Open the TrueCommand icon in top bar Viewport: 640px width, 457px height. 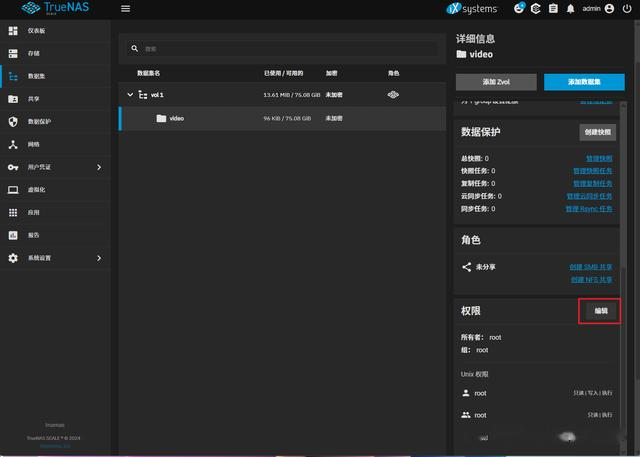pos(536,9)
